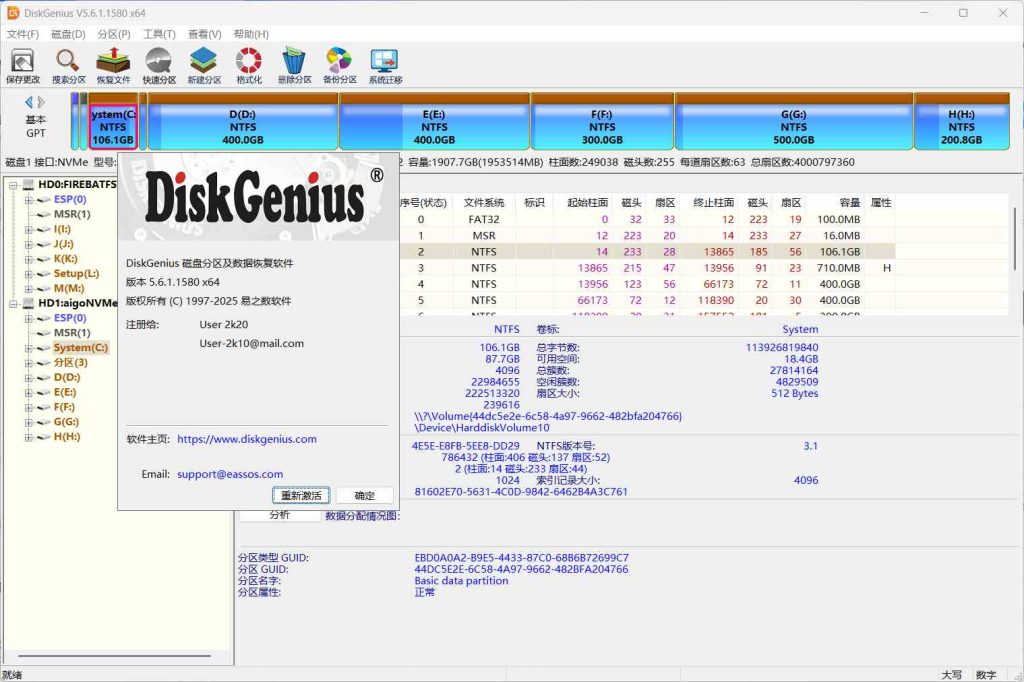Click the disk tree horizontal scrollbar

[x=114, y=655]
